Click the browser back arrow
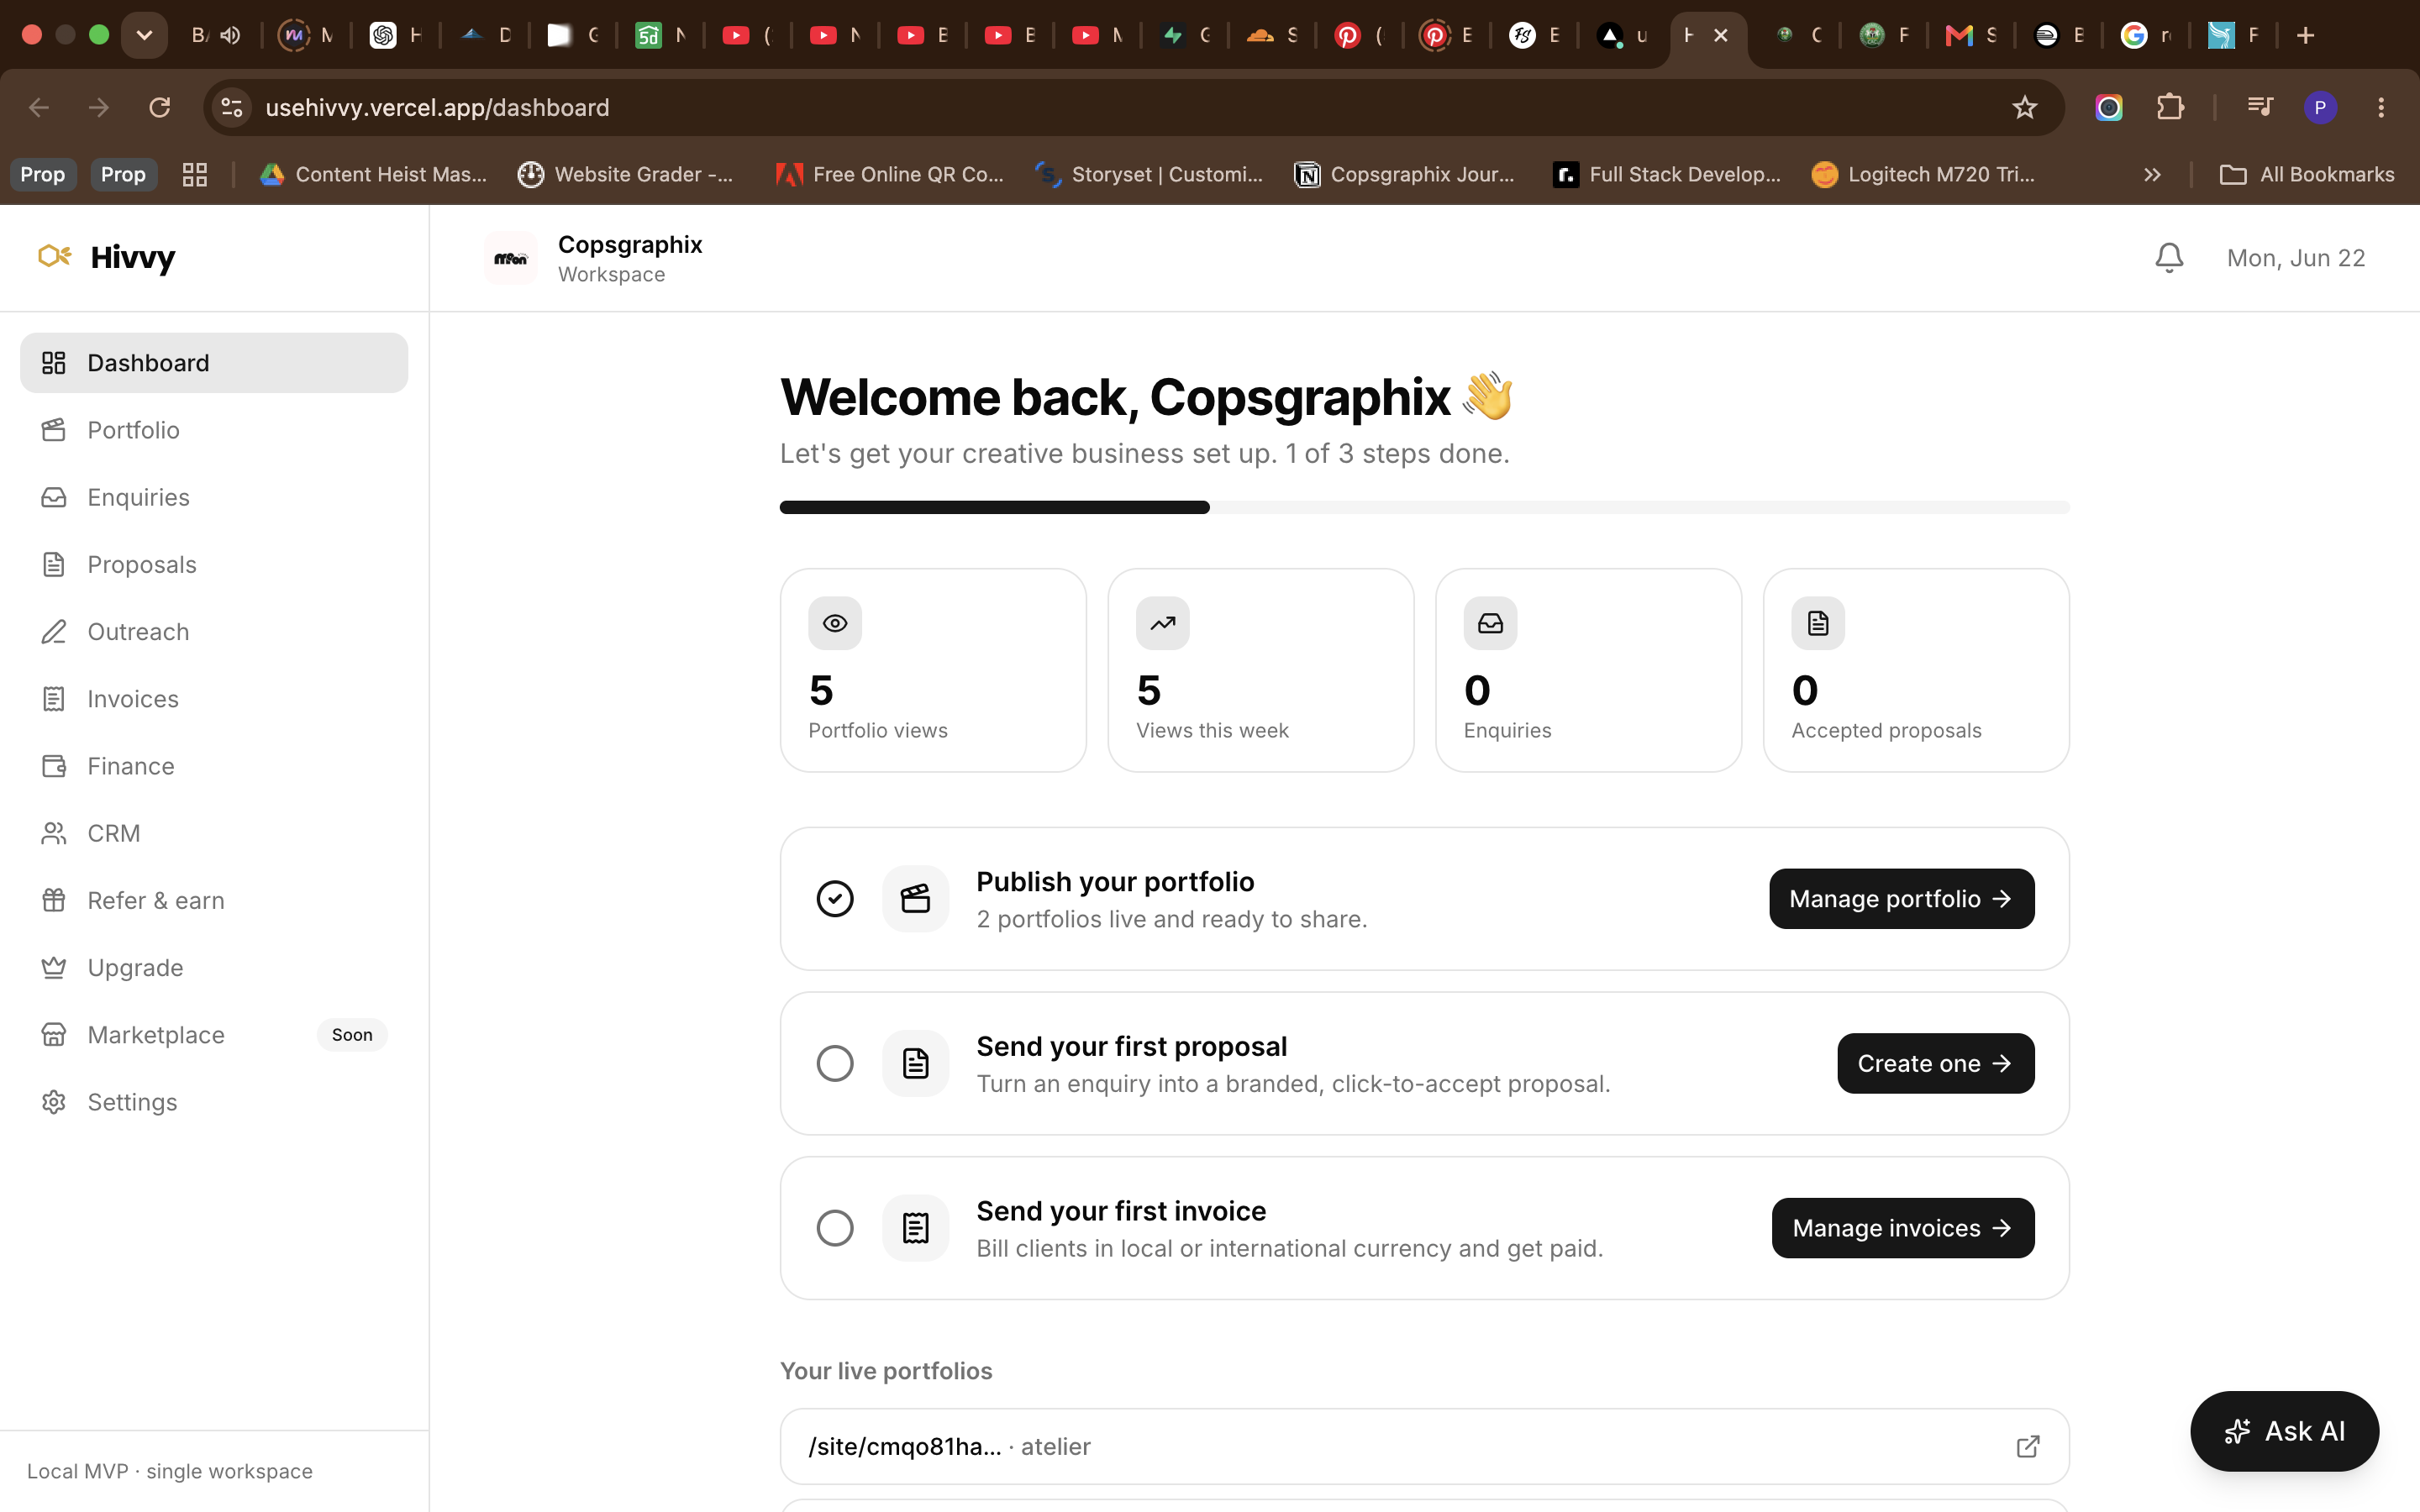The image size is (2420, 1512). [39, 107]
